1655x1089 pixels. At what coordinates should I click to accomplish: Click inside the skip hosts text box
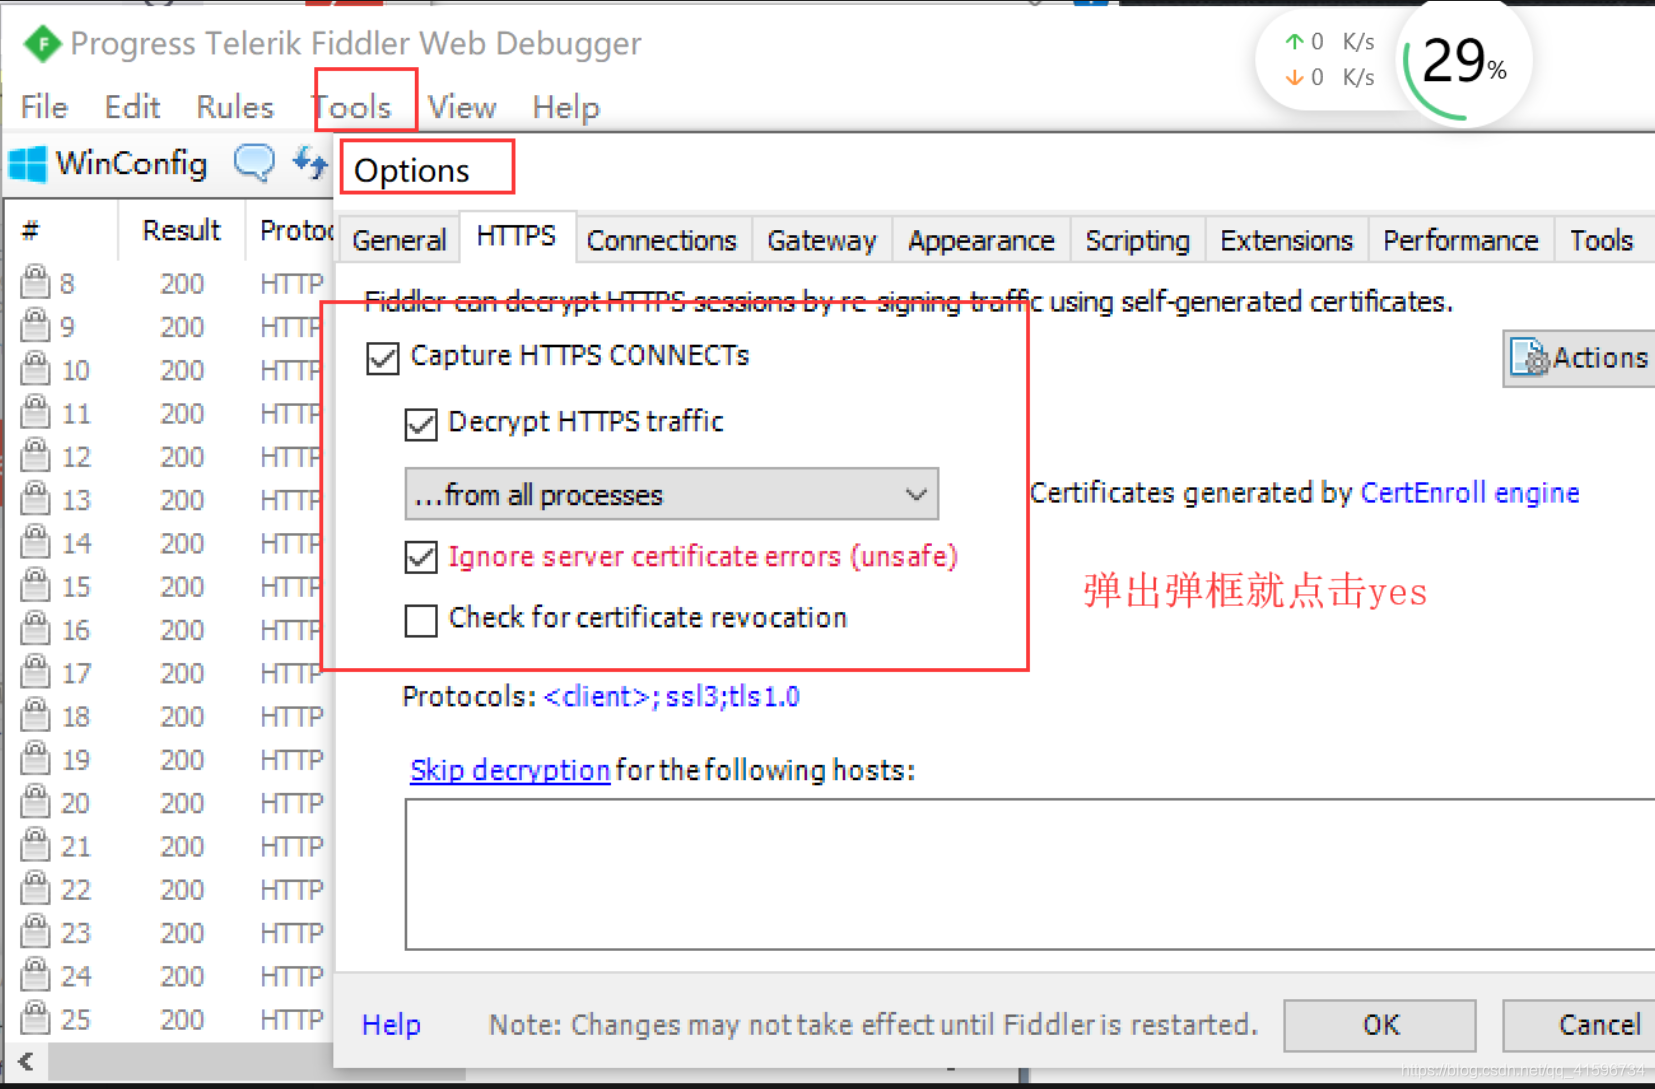click(x=1030, y=874)
